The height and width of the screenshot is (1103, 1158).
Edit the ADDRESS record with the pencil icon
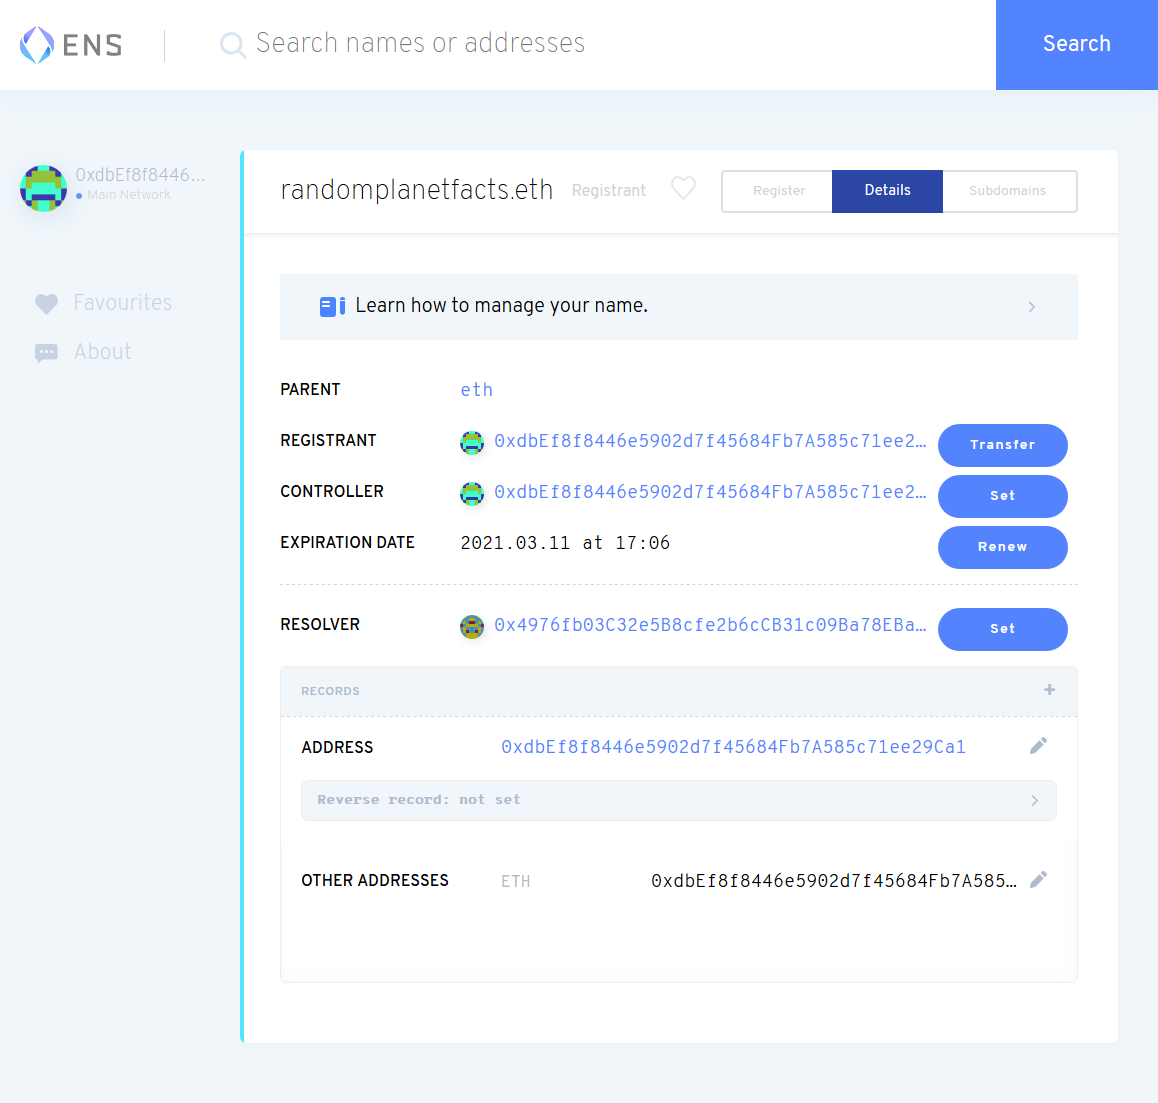coord(1038,745)
